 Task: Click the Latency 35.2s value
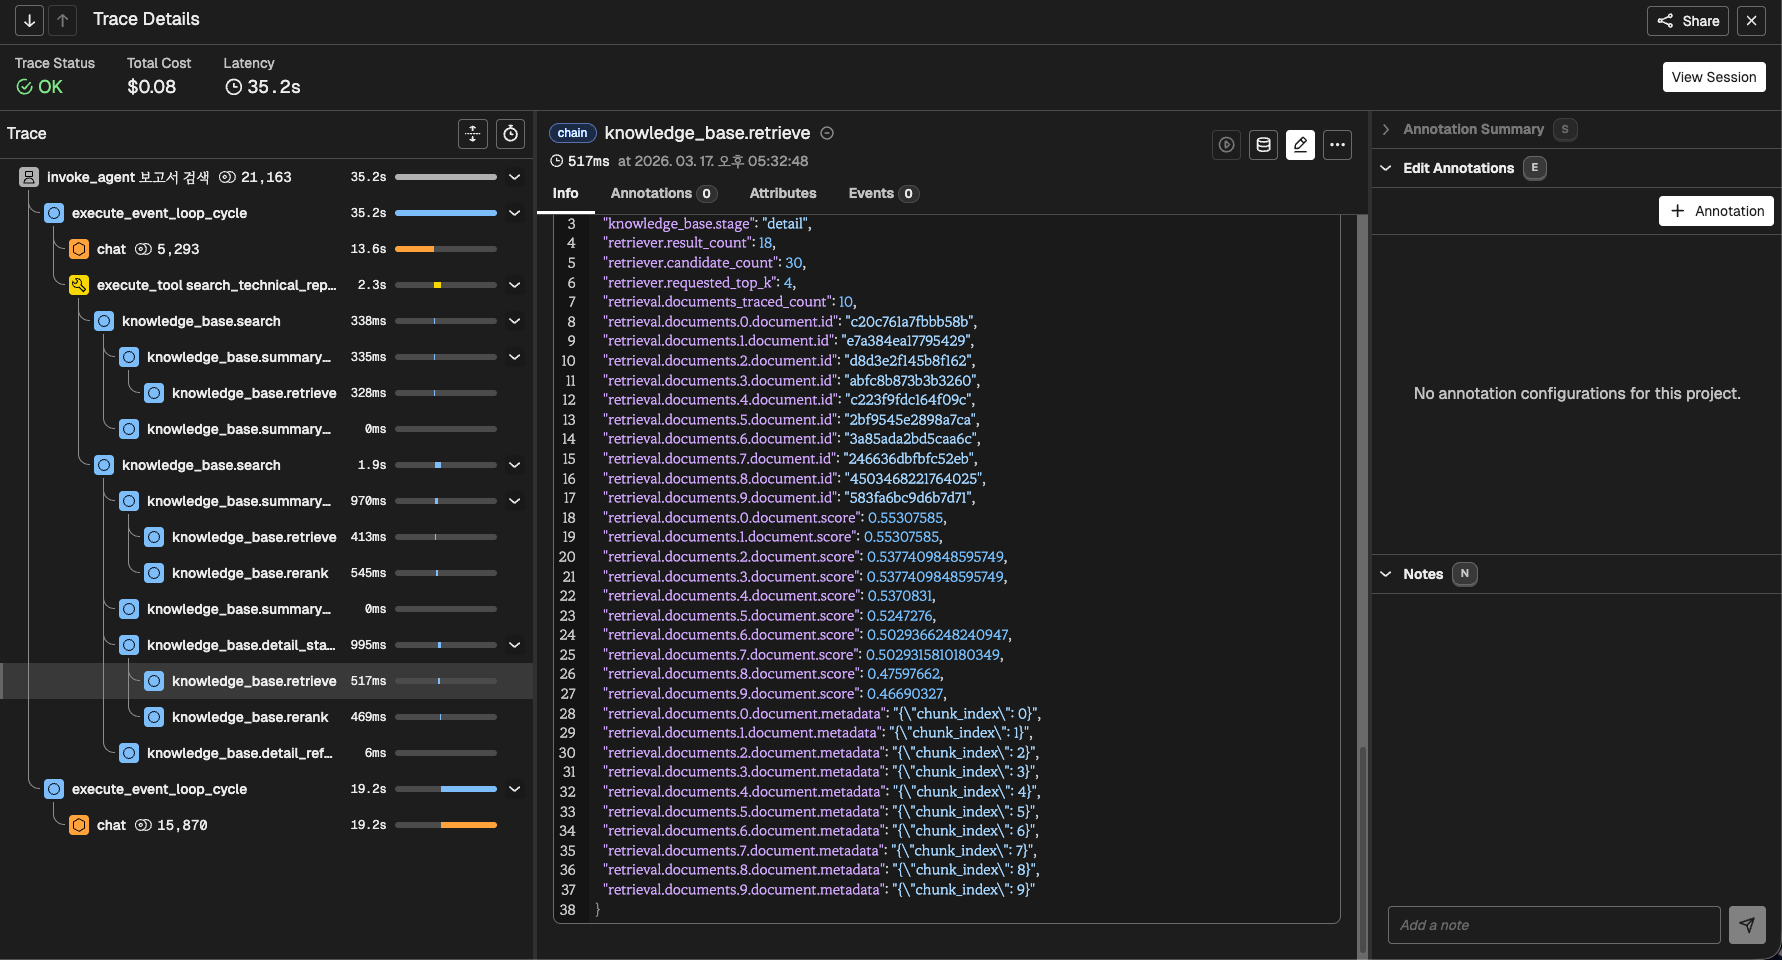(x=263, y=87)
